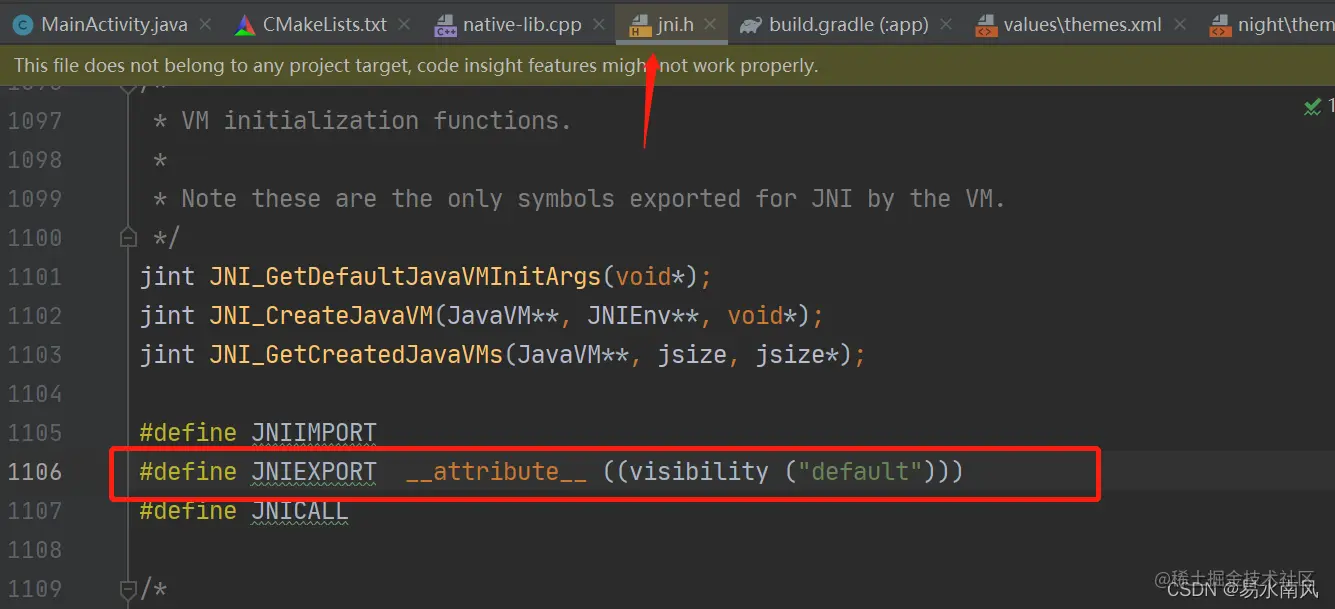Click line number 1101 in the gutter
Screen dimensions: 1335x609
[35, 277]
